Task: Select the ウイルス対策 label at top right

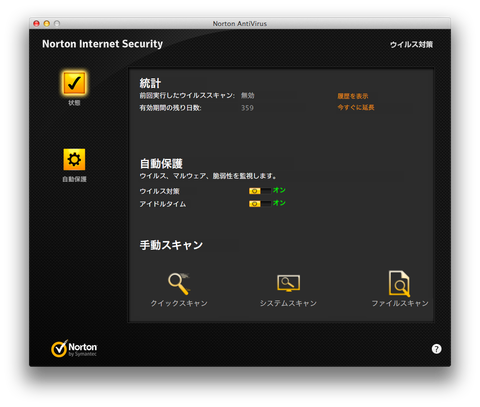Action: click(x=411, y=44)
